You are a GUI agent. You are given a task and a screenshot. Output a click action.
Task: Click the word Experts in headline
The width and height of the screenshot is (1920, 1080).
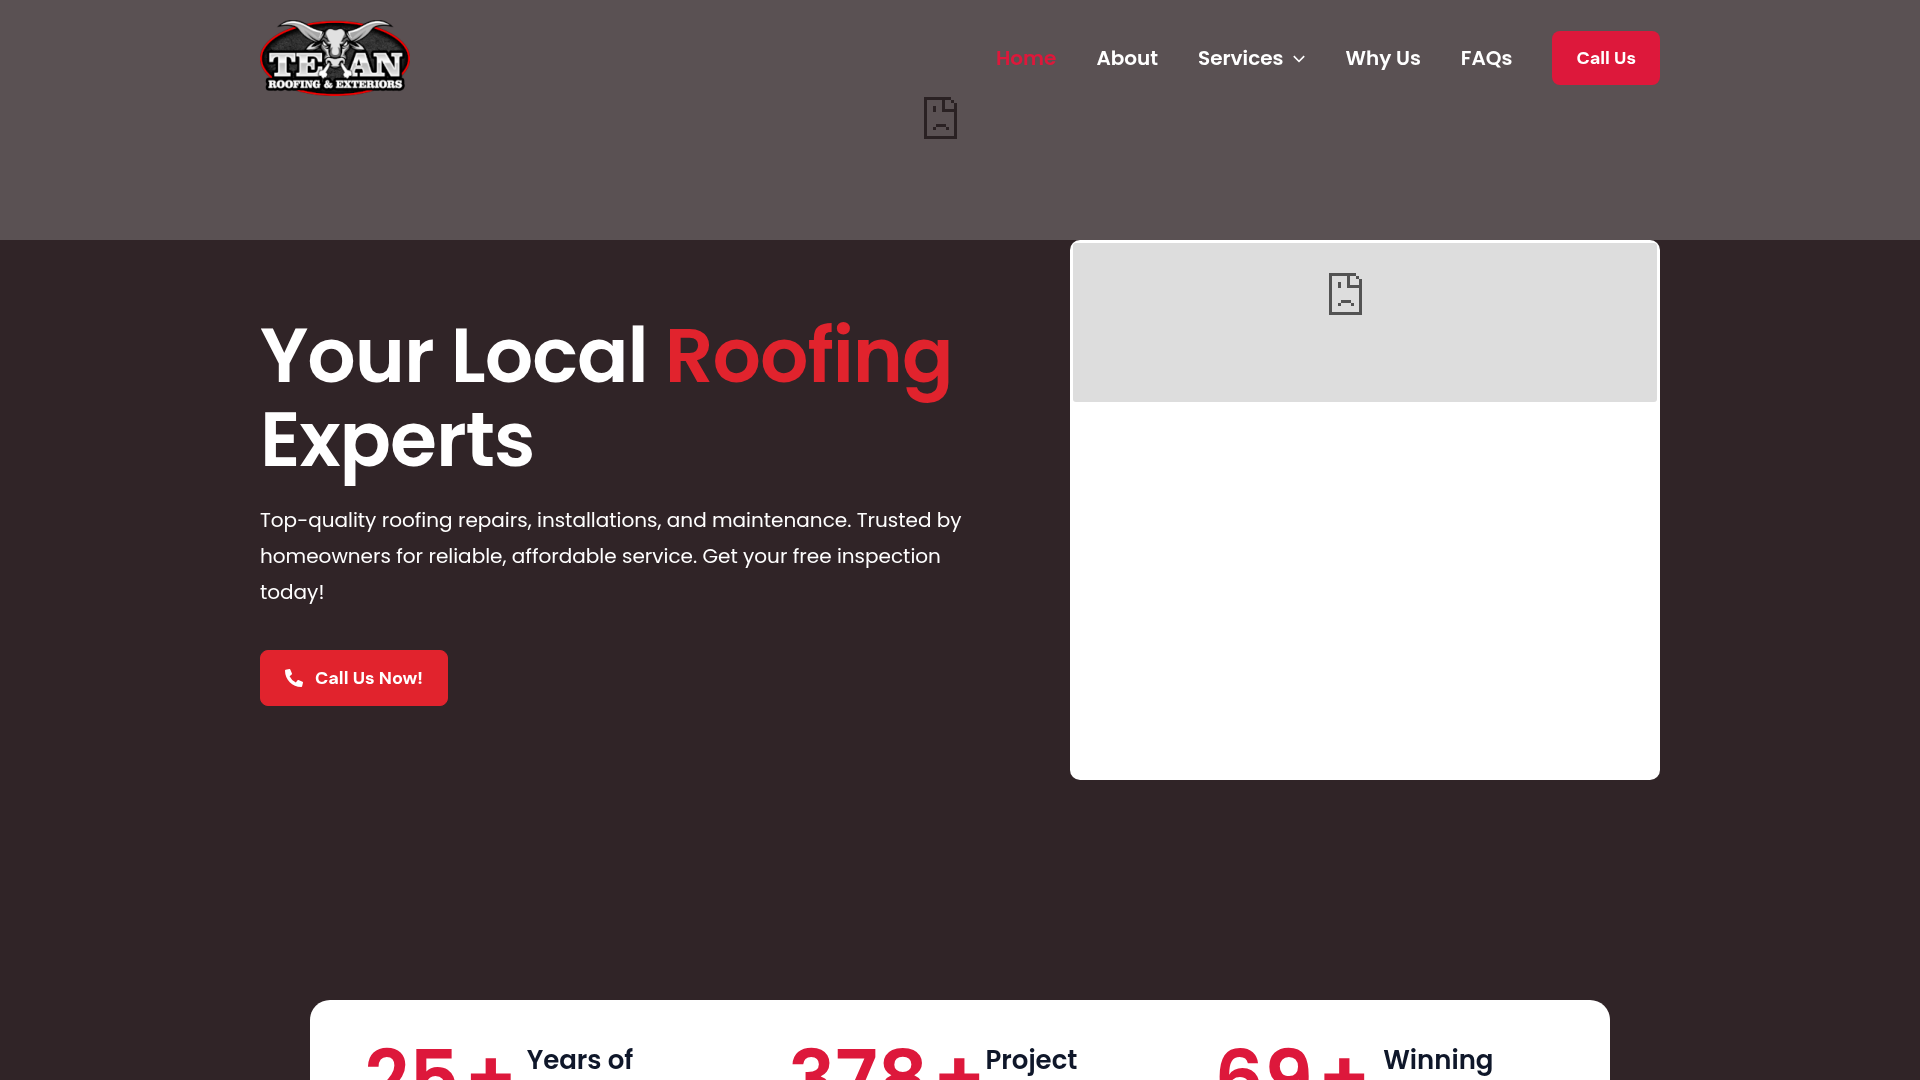coord(397,441)
